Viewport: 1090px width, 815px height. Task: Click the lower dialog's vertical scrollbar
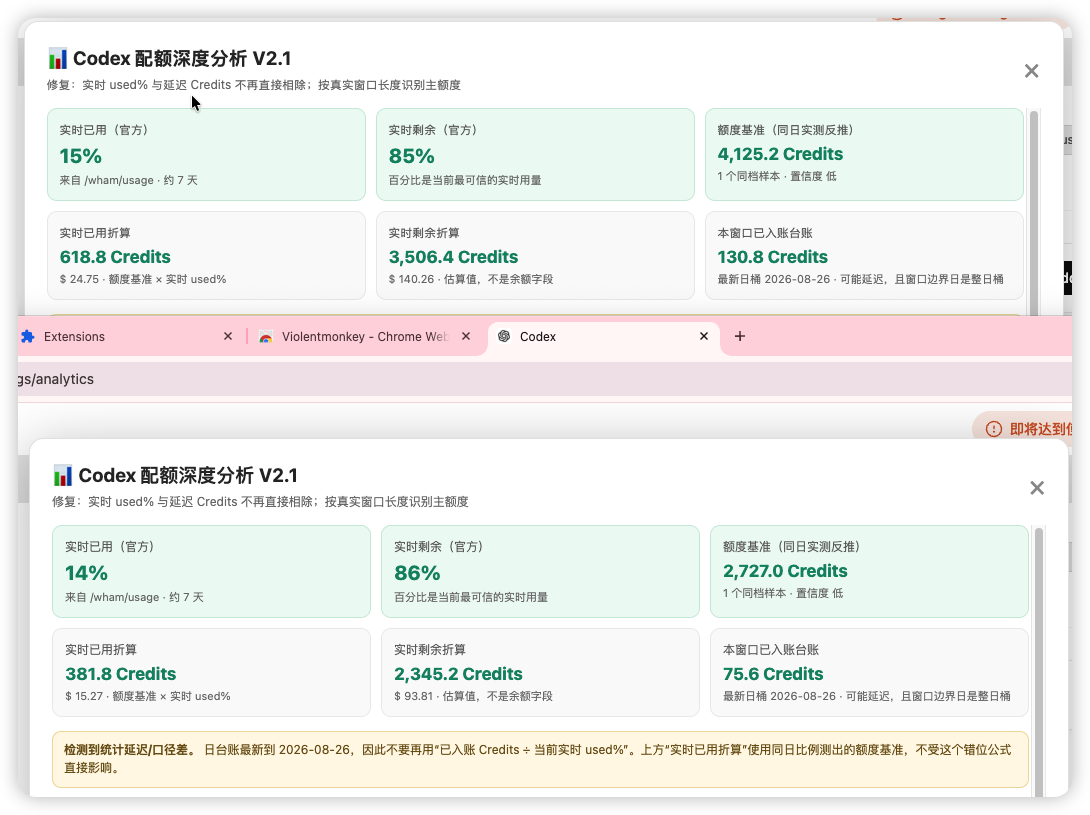coord(1039,662)
